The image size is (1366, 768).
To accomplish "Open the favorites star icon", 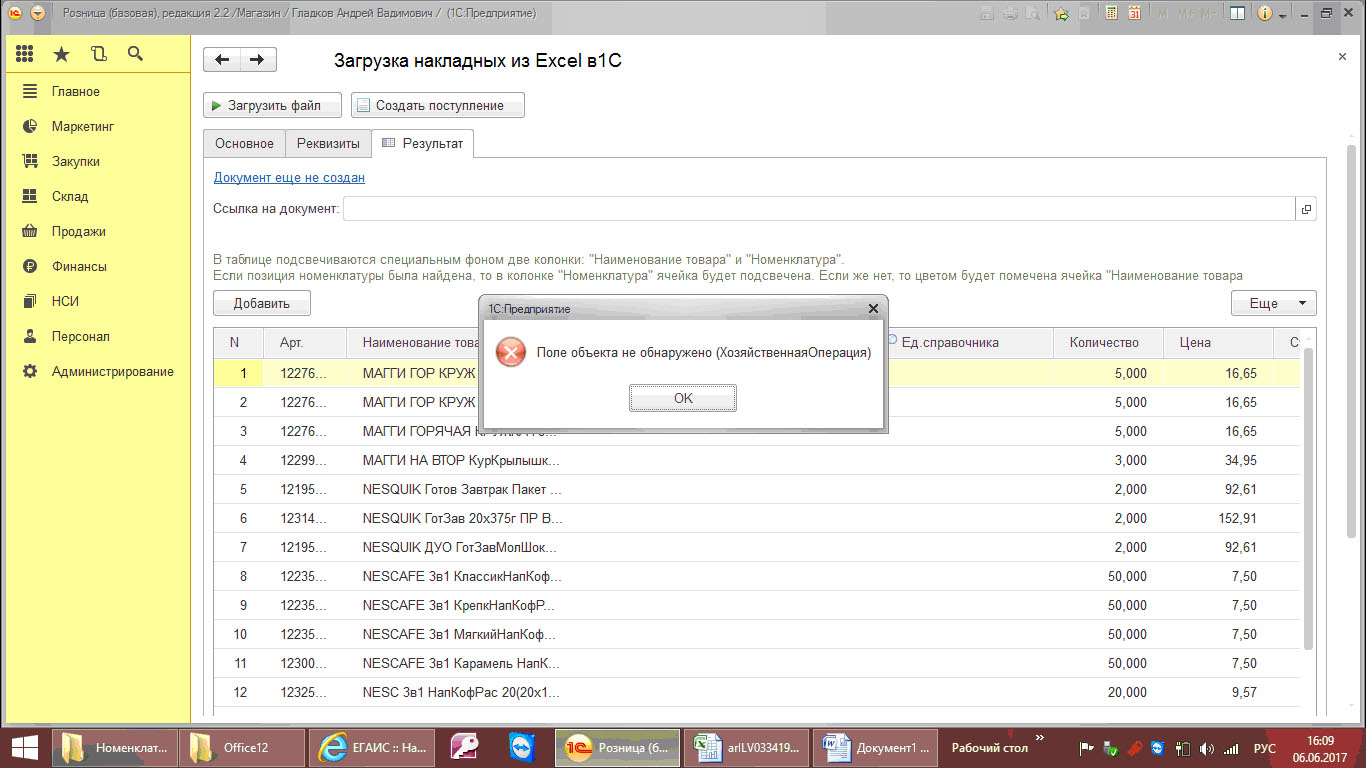I will (62, 54).
